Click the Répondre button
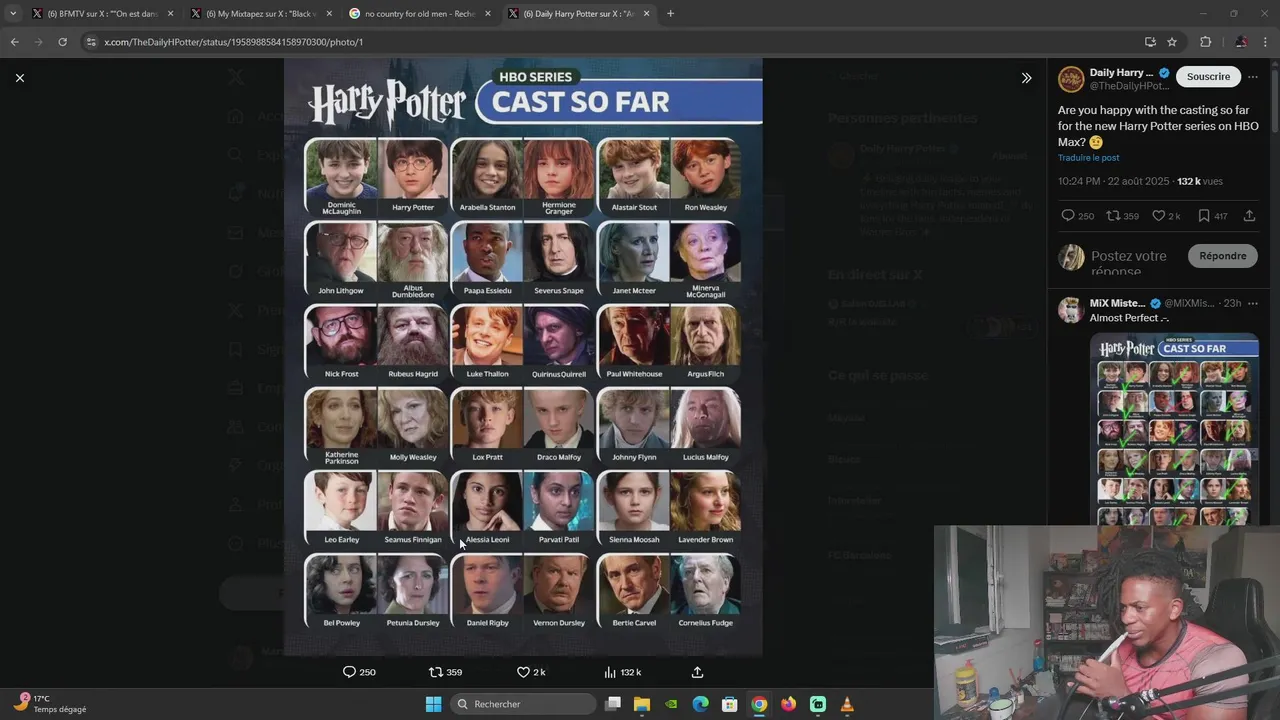 1222,256
